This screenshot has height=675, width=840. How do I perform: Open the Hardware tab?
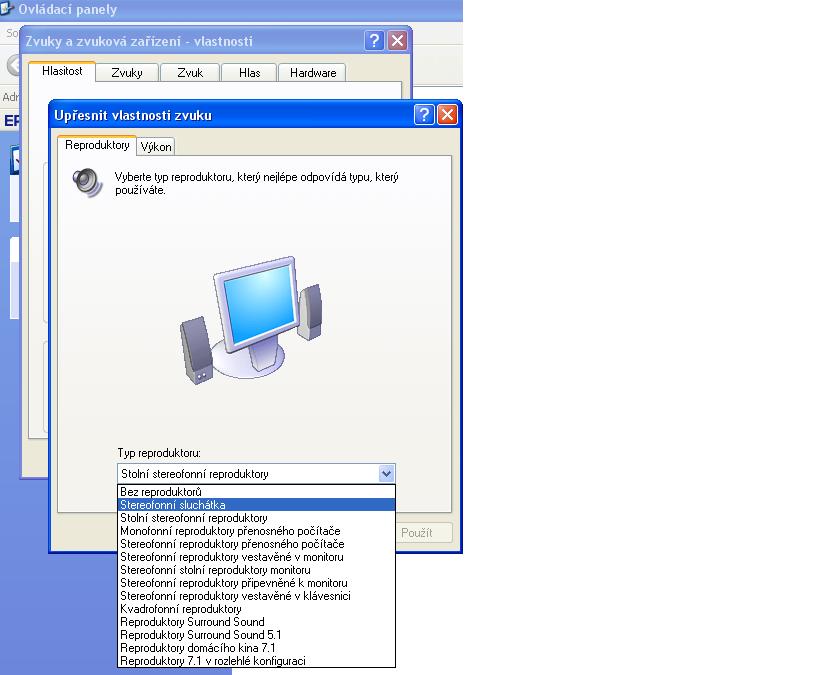313,73
